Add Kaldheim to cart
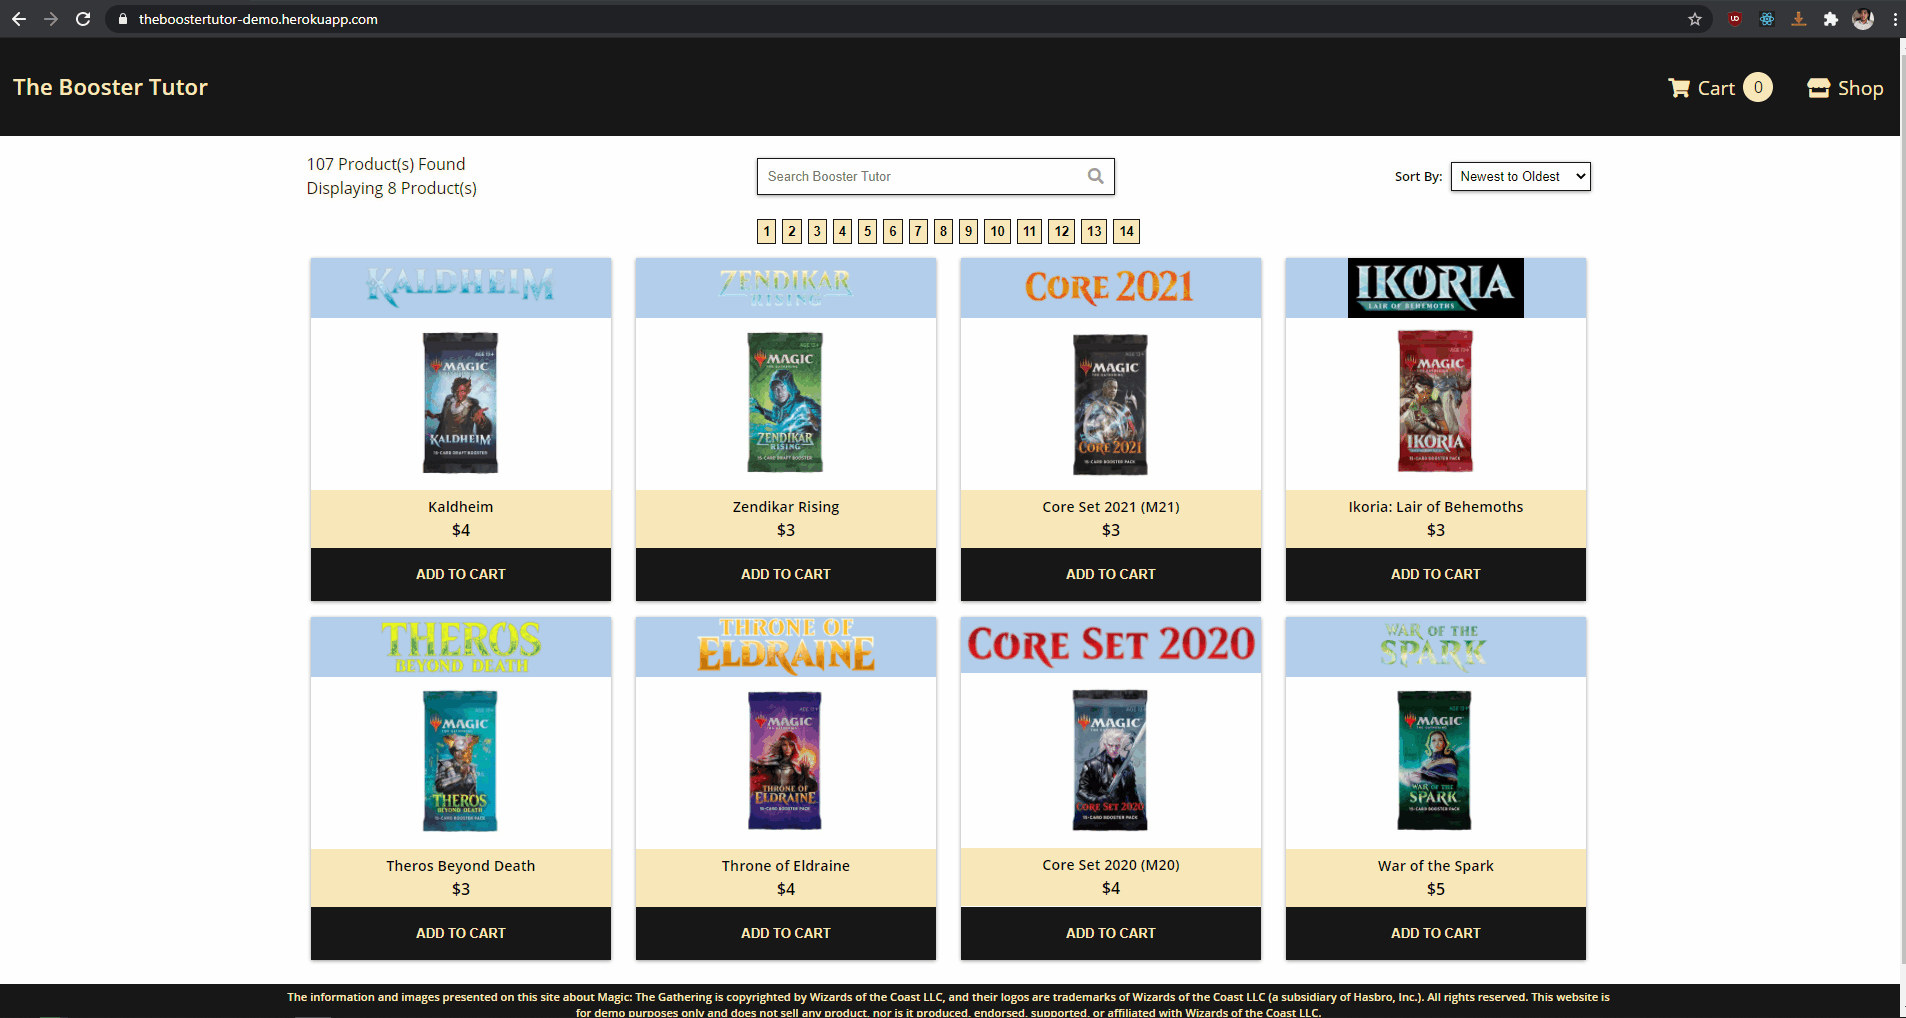 point(461,574)
